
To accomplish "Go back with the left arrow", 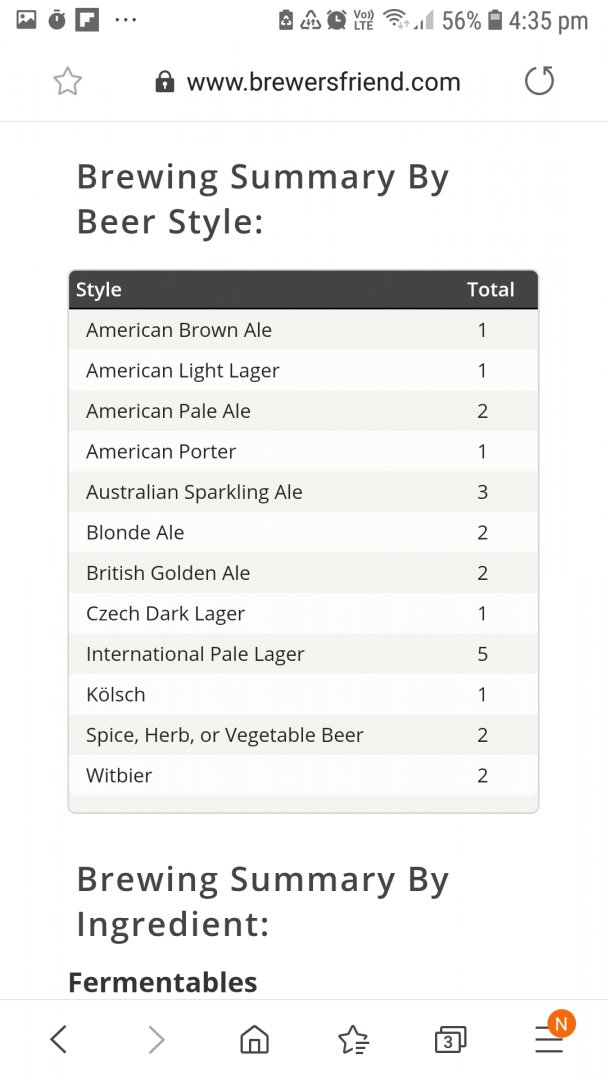I will click(59, 1039).
